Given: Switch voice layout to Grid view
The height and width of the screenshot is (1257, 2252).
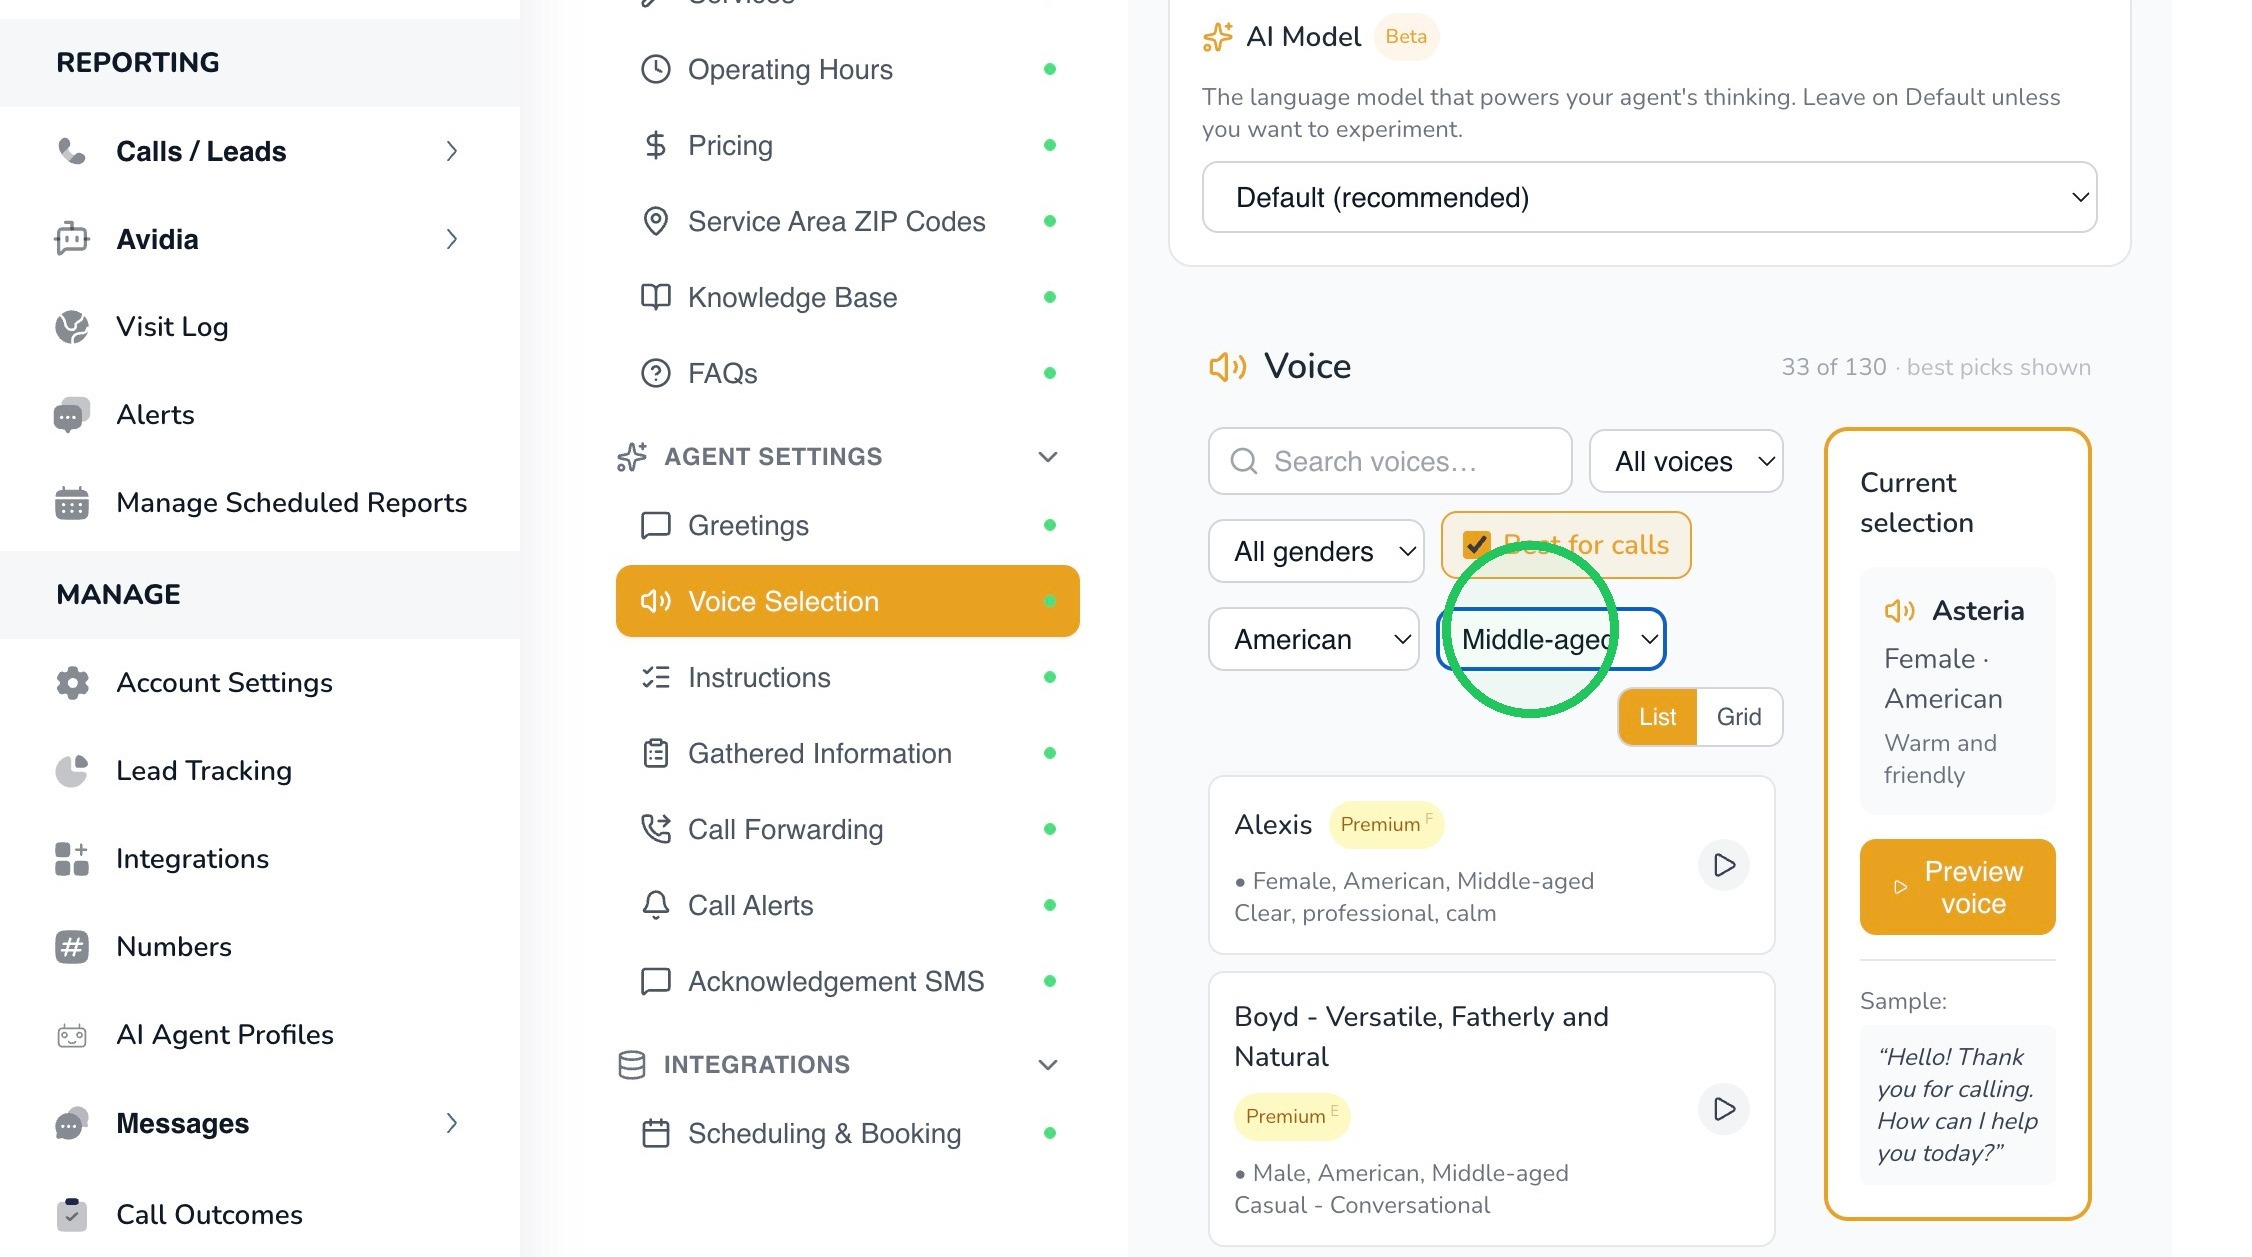Looking at the screenshot, I should pyautogui.click(x=1739, y=717).
